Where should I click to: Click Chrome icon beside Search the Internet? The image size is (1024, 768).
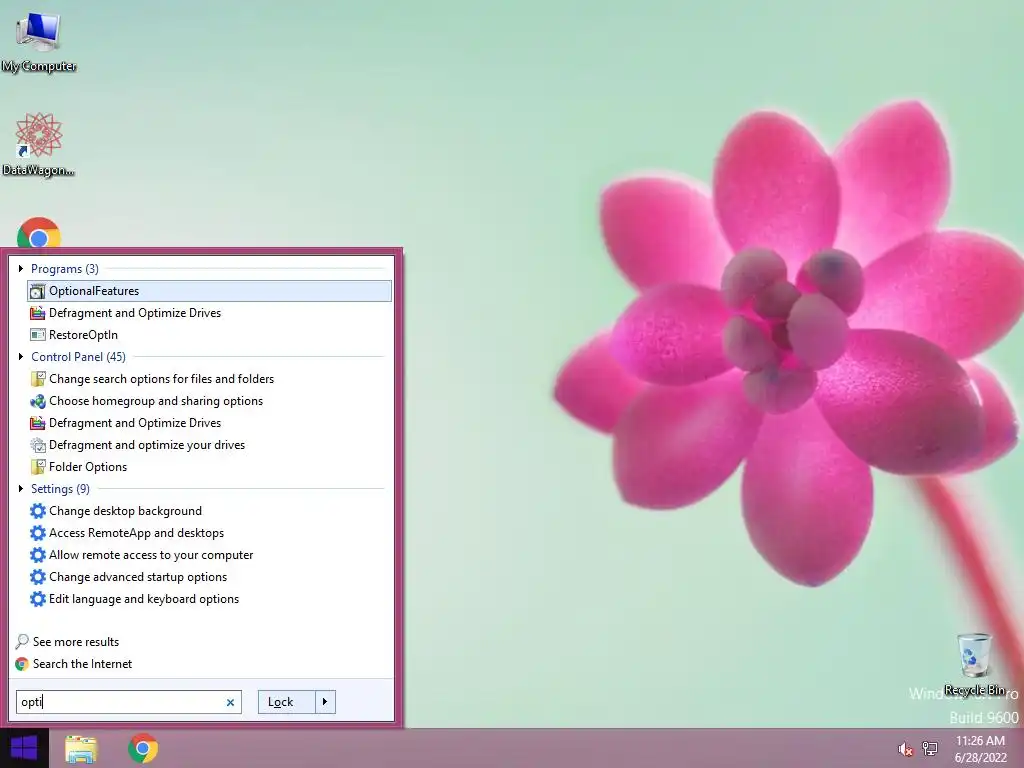point(22,664)
